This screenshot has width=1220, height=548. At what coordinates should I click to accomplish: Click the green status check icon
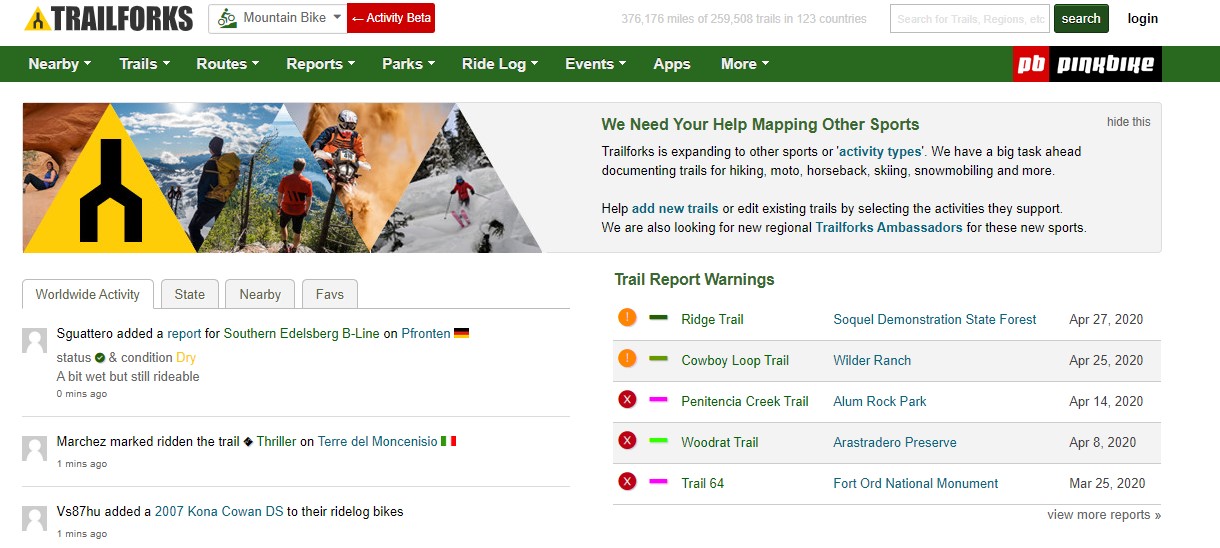pyautogui.click(x=100, y=358)
